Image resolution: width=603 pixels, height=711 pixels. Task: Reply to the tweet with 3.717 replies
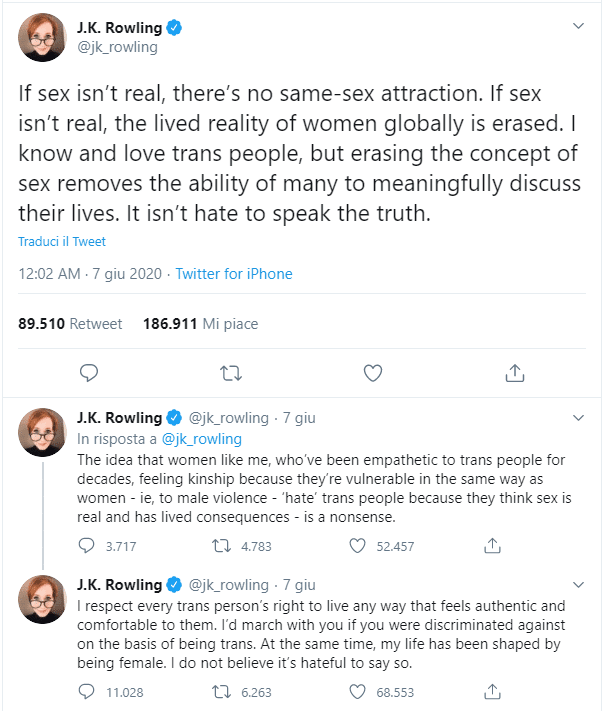click(87, 545)
